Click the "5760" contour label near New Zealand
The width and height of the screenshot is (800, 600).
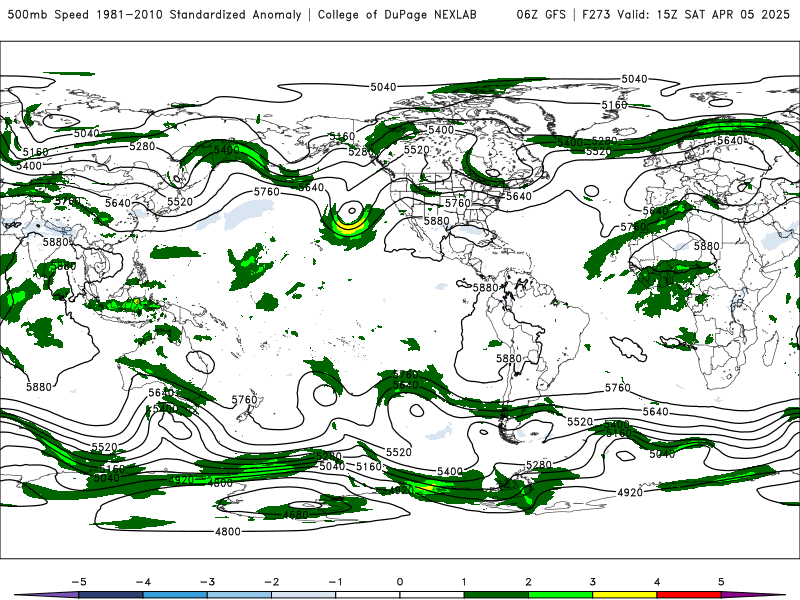tap(244, 399)
